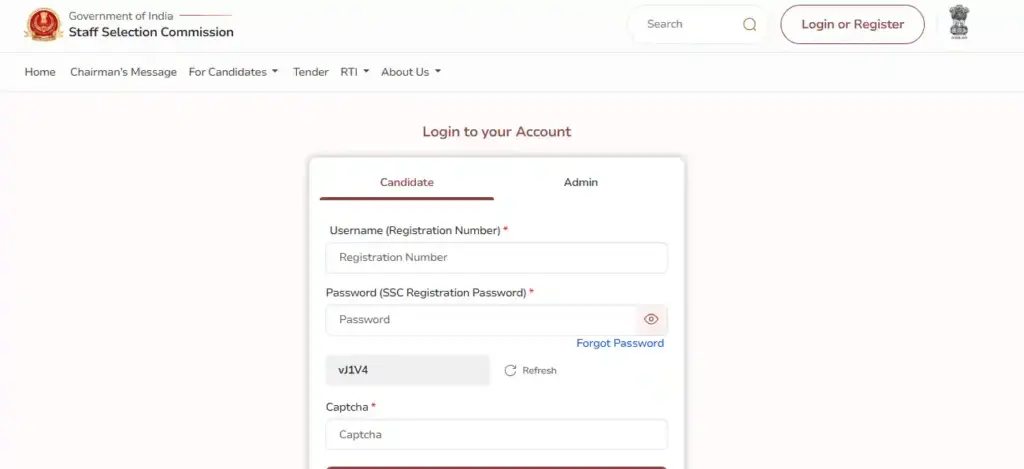The image size is (1024, 469).
Task: Click the Captcha input field
Action: [496, 435]
